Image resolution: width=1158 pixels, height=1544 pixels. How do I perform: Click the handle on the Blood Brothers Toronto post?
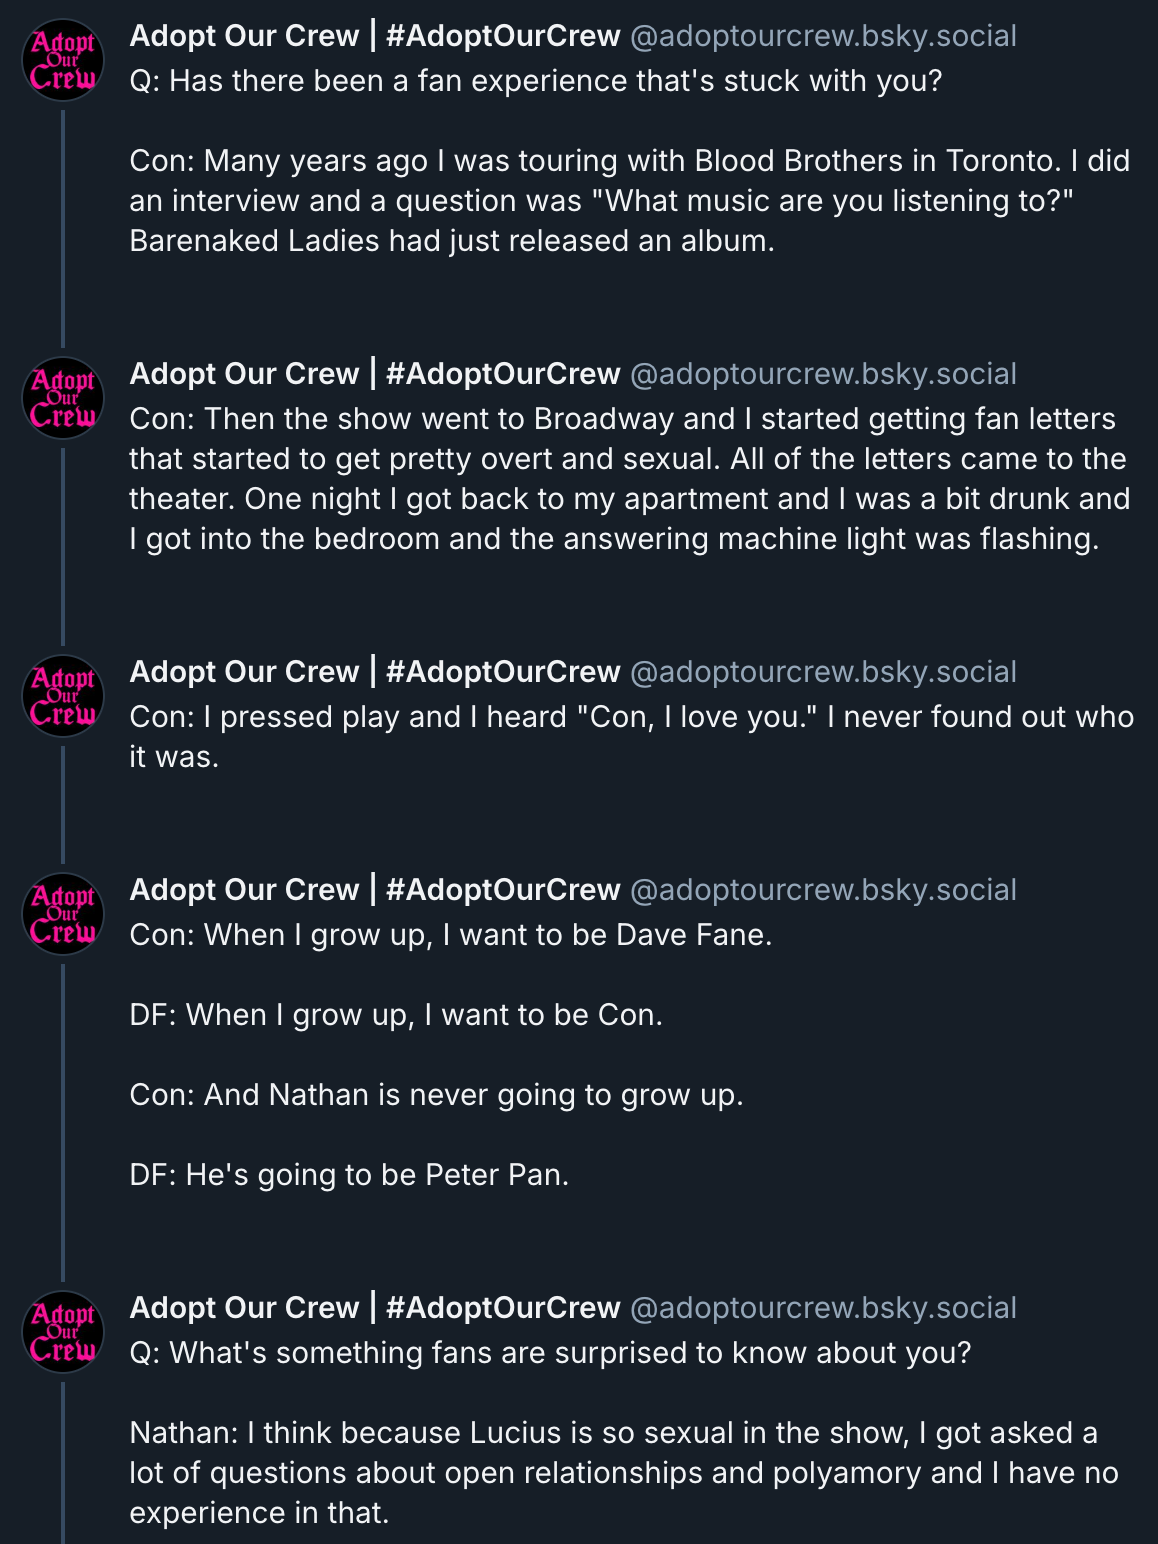tap(823, 36)
